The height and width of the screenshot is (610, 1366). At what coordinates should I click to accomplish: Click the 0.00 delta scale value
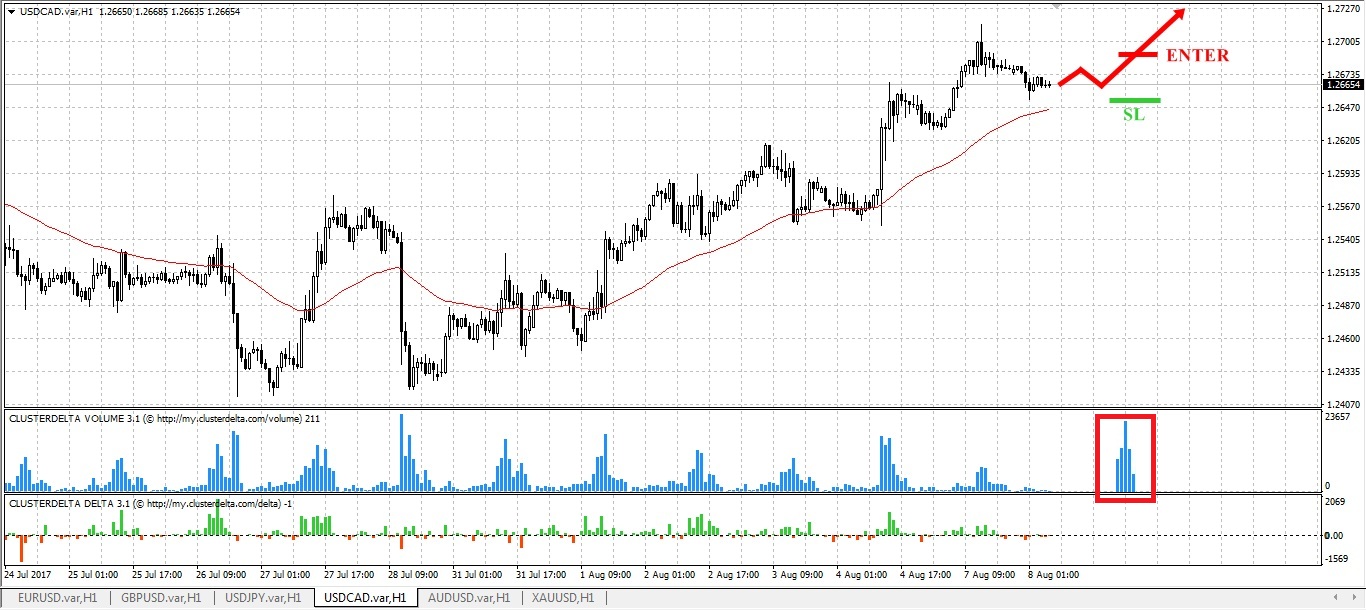click(1335, 536)
